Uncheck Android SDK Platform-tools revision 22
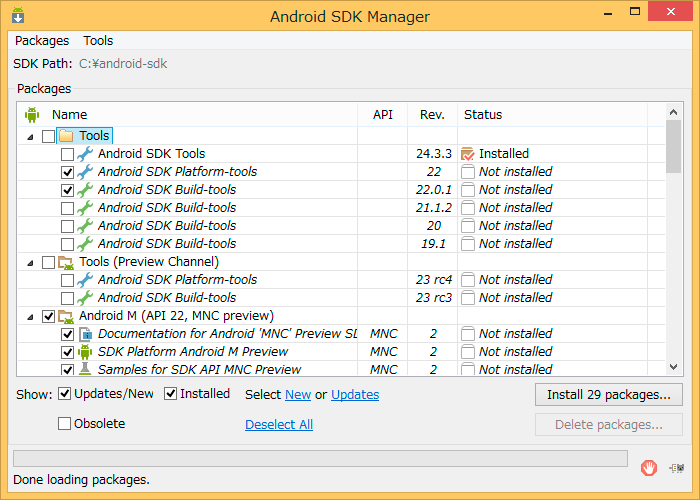Viewport: 700px width, 500px height. pyautogui.click(x=67, y=172)
